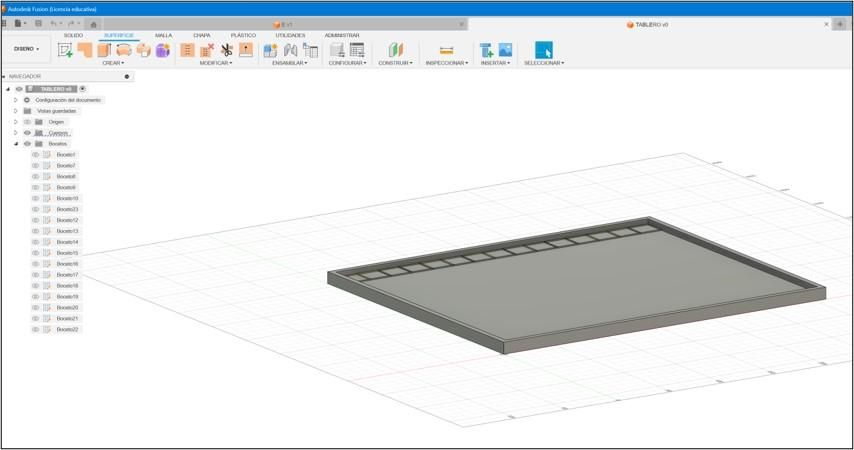
Task: Open the CONFIGURAR menu label
Action: 347,63
